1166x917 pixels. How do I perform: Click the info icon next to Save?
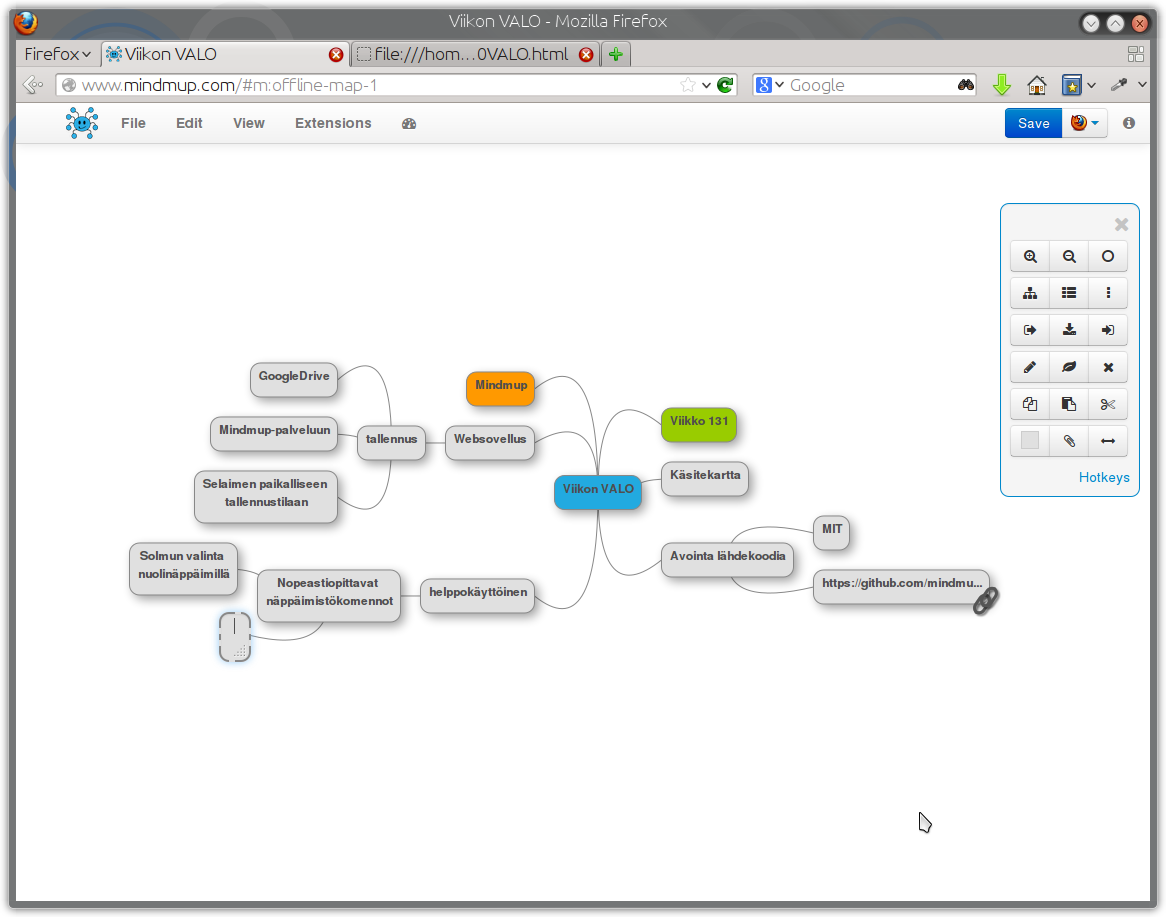(1129, 123)
